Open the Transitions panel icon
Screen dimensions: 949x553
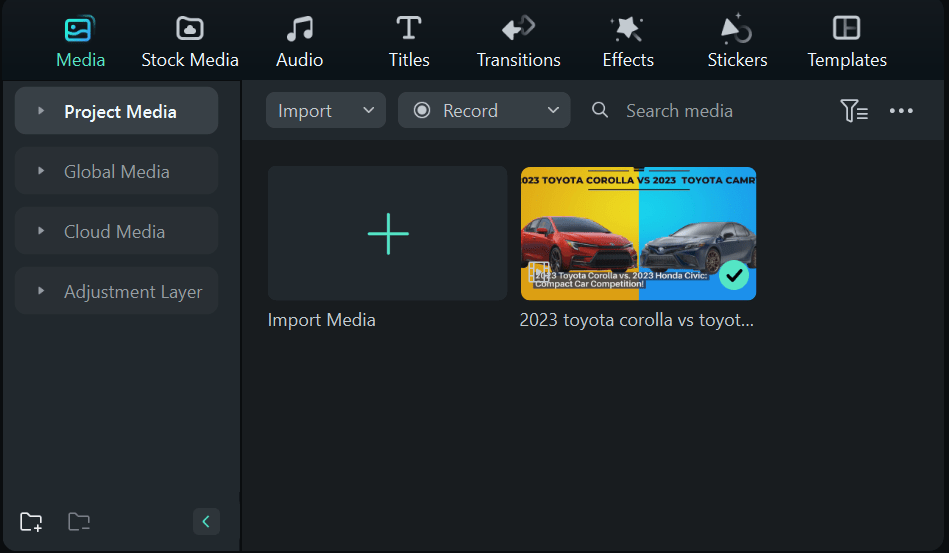(518, 28)
